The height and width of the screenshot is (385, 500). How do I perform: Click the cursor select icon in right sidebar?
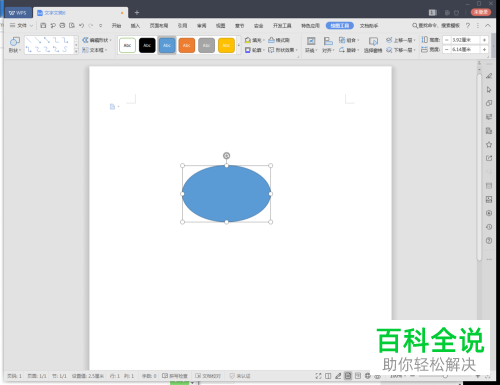point(489,89)
